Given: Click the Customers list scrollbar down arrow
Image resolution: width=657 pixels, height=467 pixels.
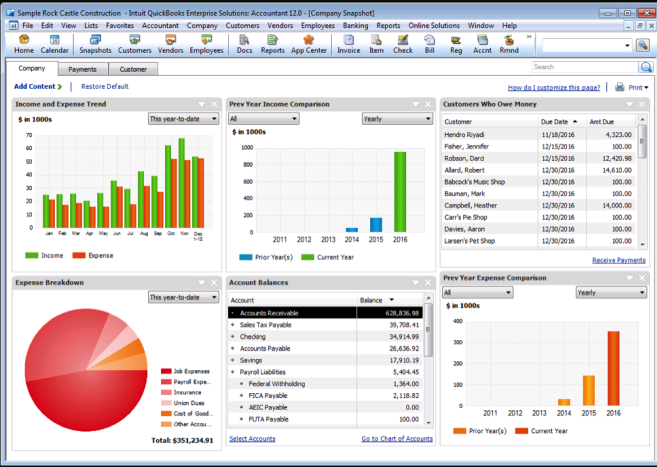Looking at the screenshot, I should (642, 245).
